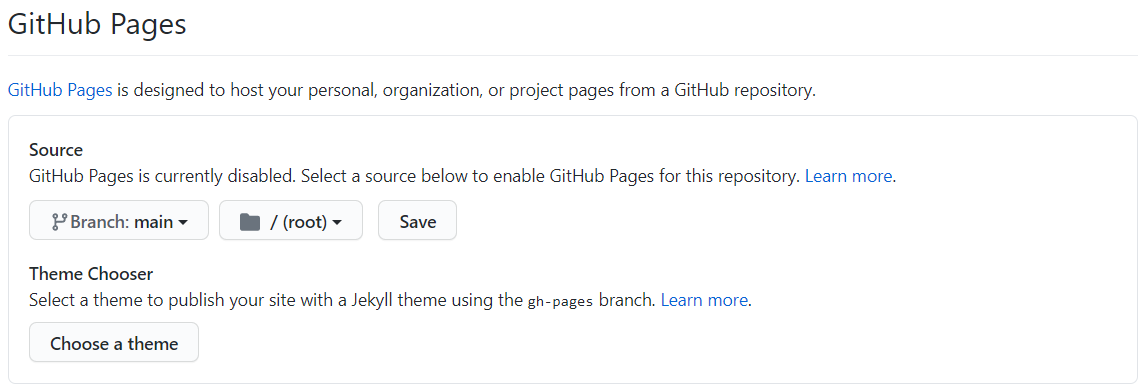Click the git branch icon
This screenshot has height=392, width=1145.
click(59, 221)
